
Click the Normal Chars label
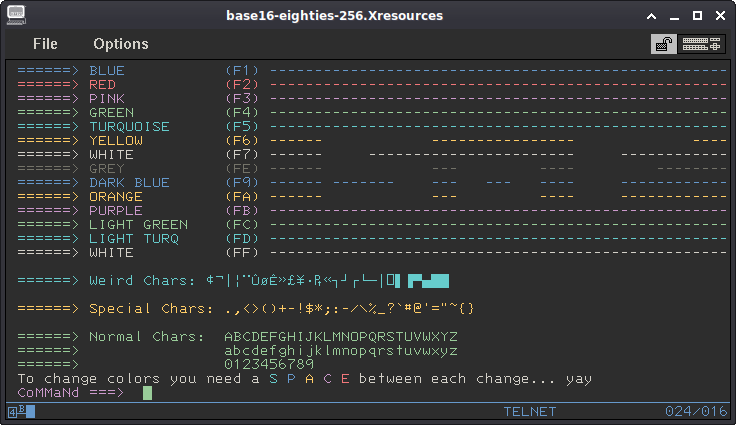[147, 337]
